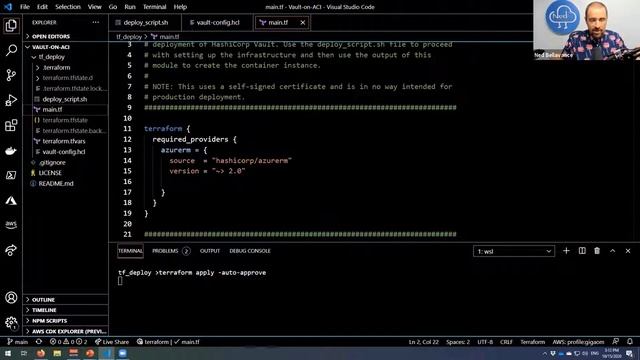Open the Go menu
This screenshot has width=640, height=360.
113,7
